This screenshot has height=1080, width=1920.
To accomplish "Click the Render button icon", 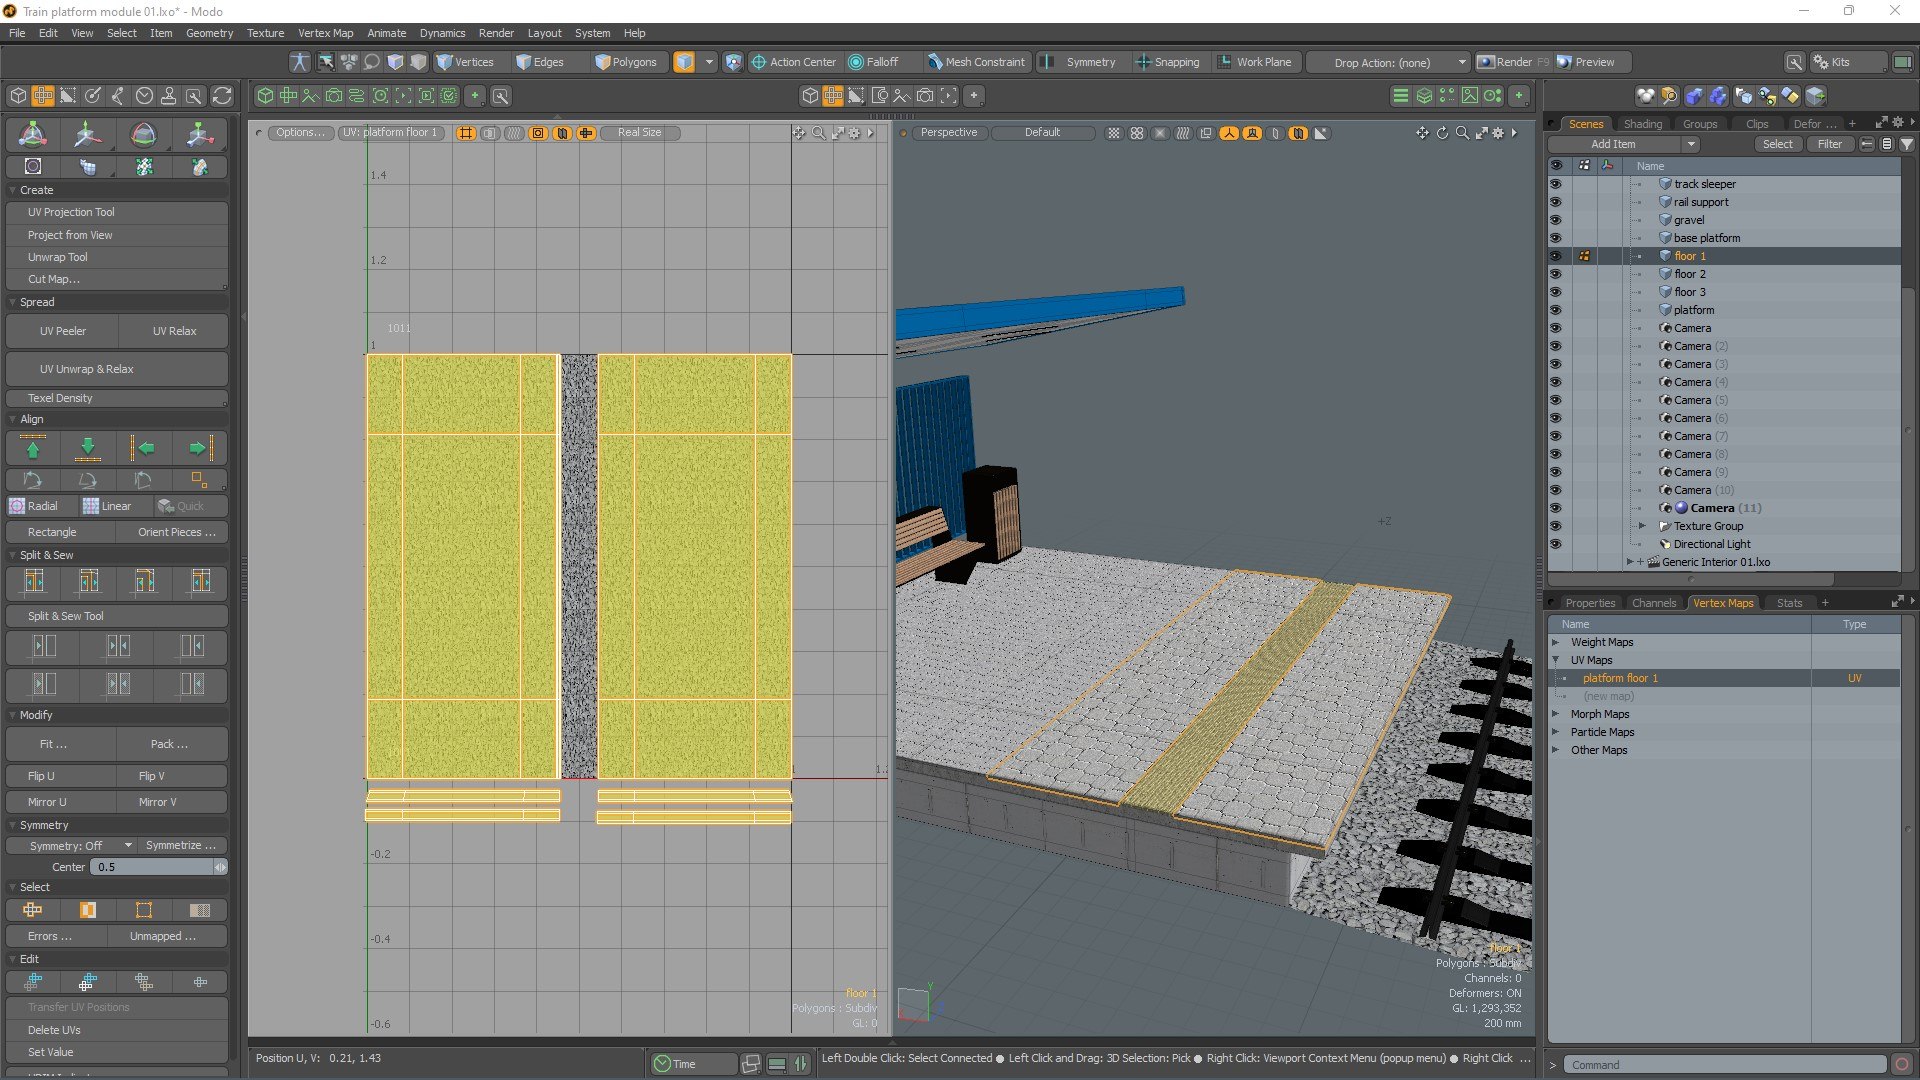I will pyautogui.click(x=1486, y=62).
